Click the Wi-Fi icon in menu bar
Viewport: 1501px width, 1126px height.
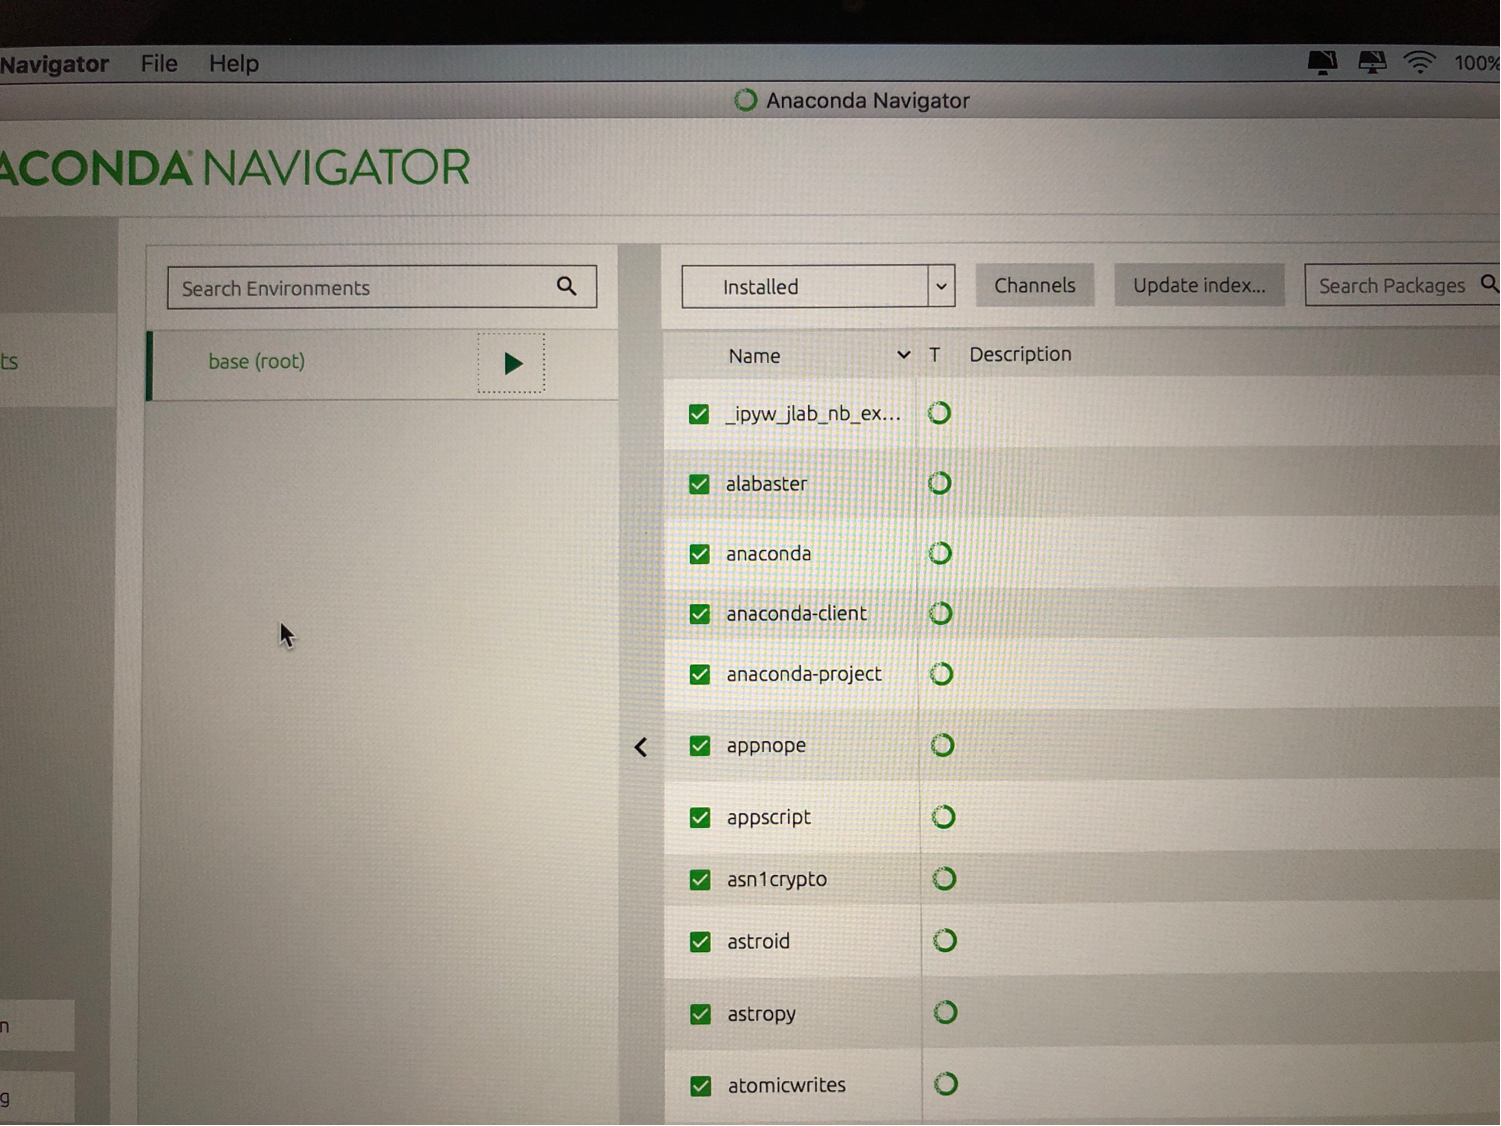[1419, 62]
